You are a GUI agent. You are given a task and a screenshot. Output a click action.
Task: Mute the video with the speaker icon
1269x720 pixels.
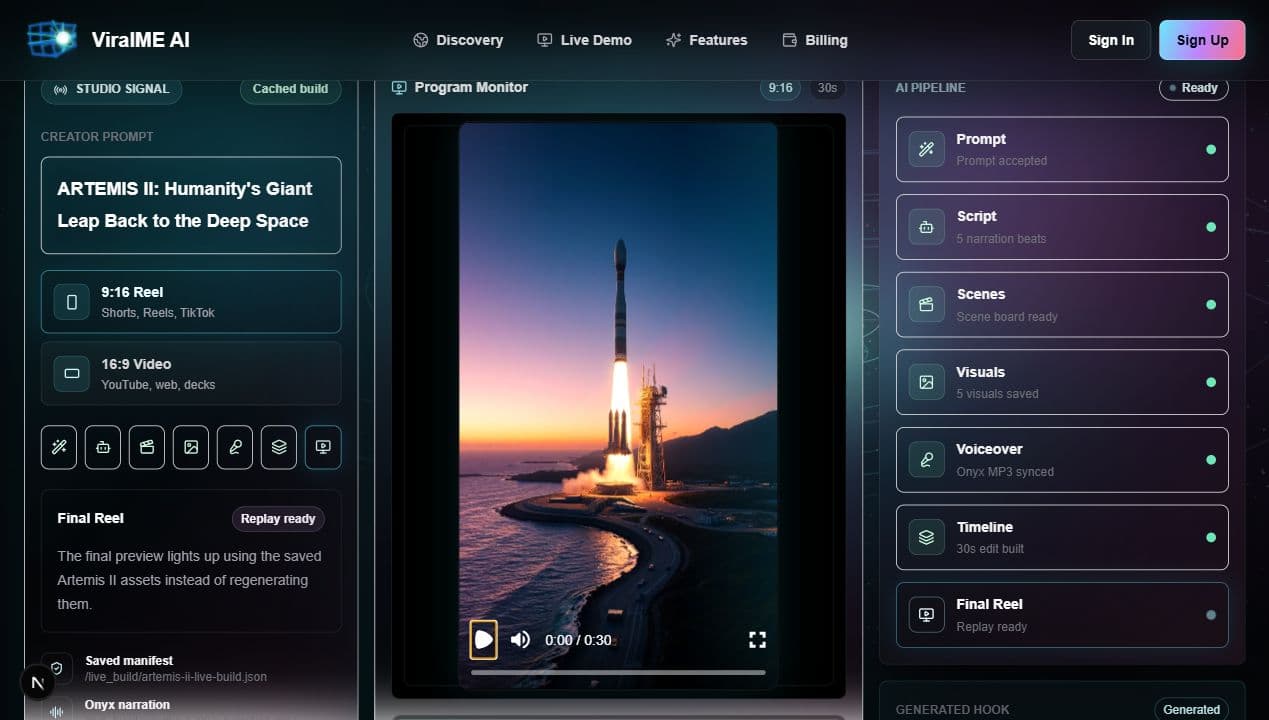pyautogui.click(x=521, y=639)
